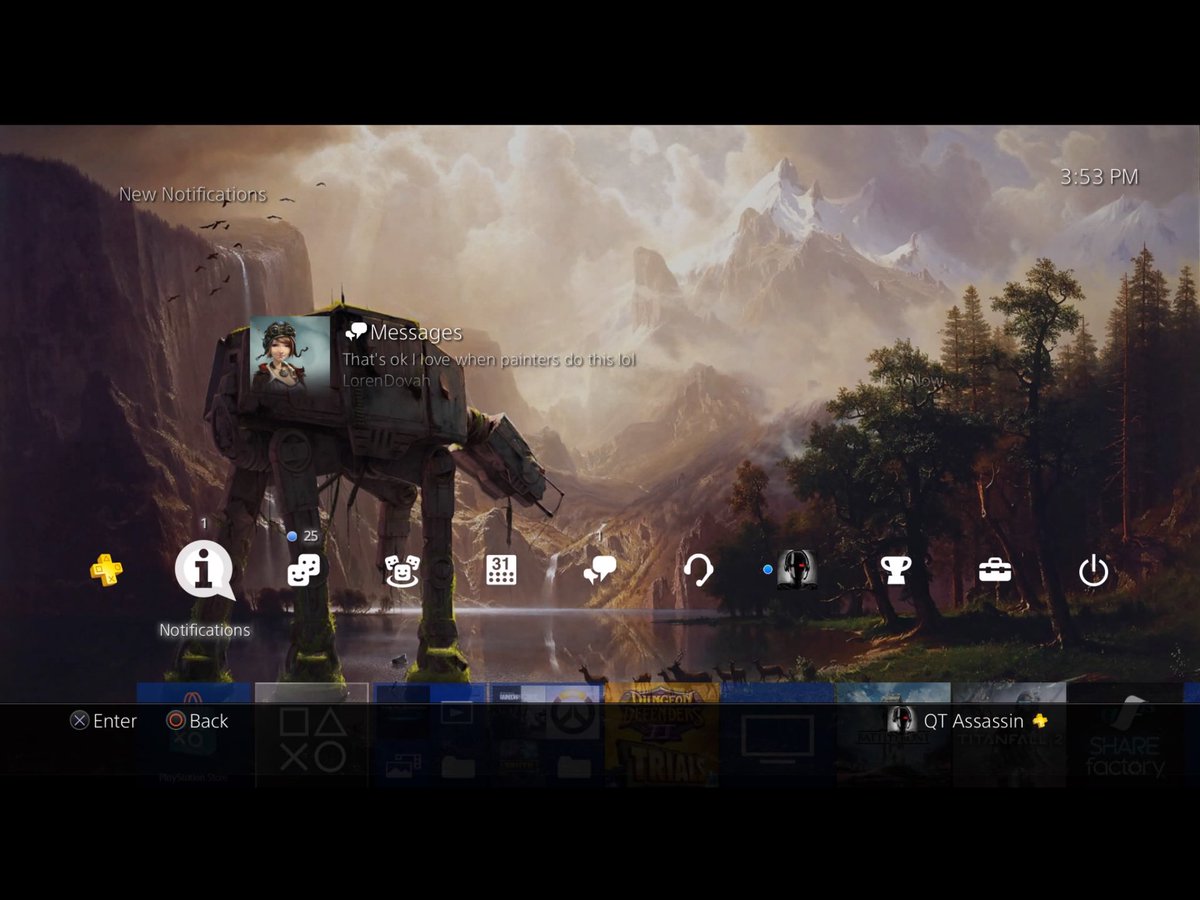The height and width of the screenshot is (900, 1200).
Task: Open the Messages speech bubble icon in function bar
Action: pos(600,570)
